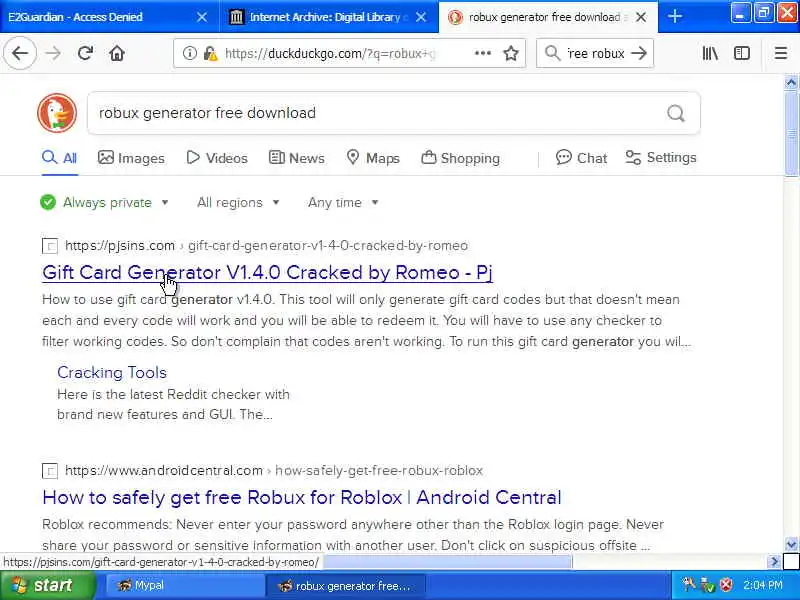Viewport: 800px width, 600px height.
Task: Open DuckDuckGo Settings
Action: [x=661, y=158]
